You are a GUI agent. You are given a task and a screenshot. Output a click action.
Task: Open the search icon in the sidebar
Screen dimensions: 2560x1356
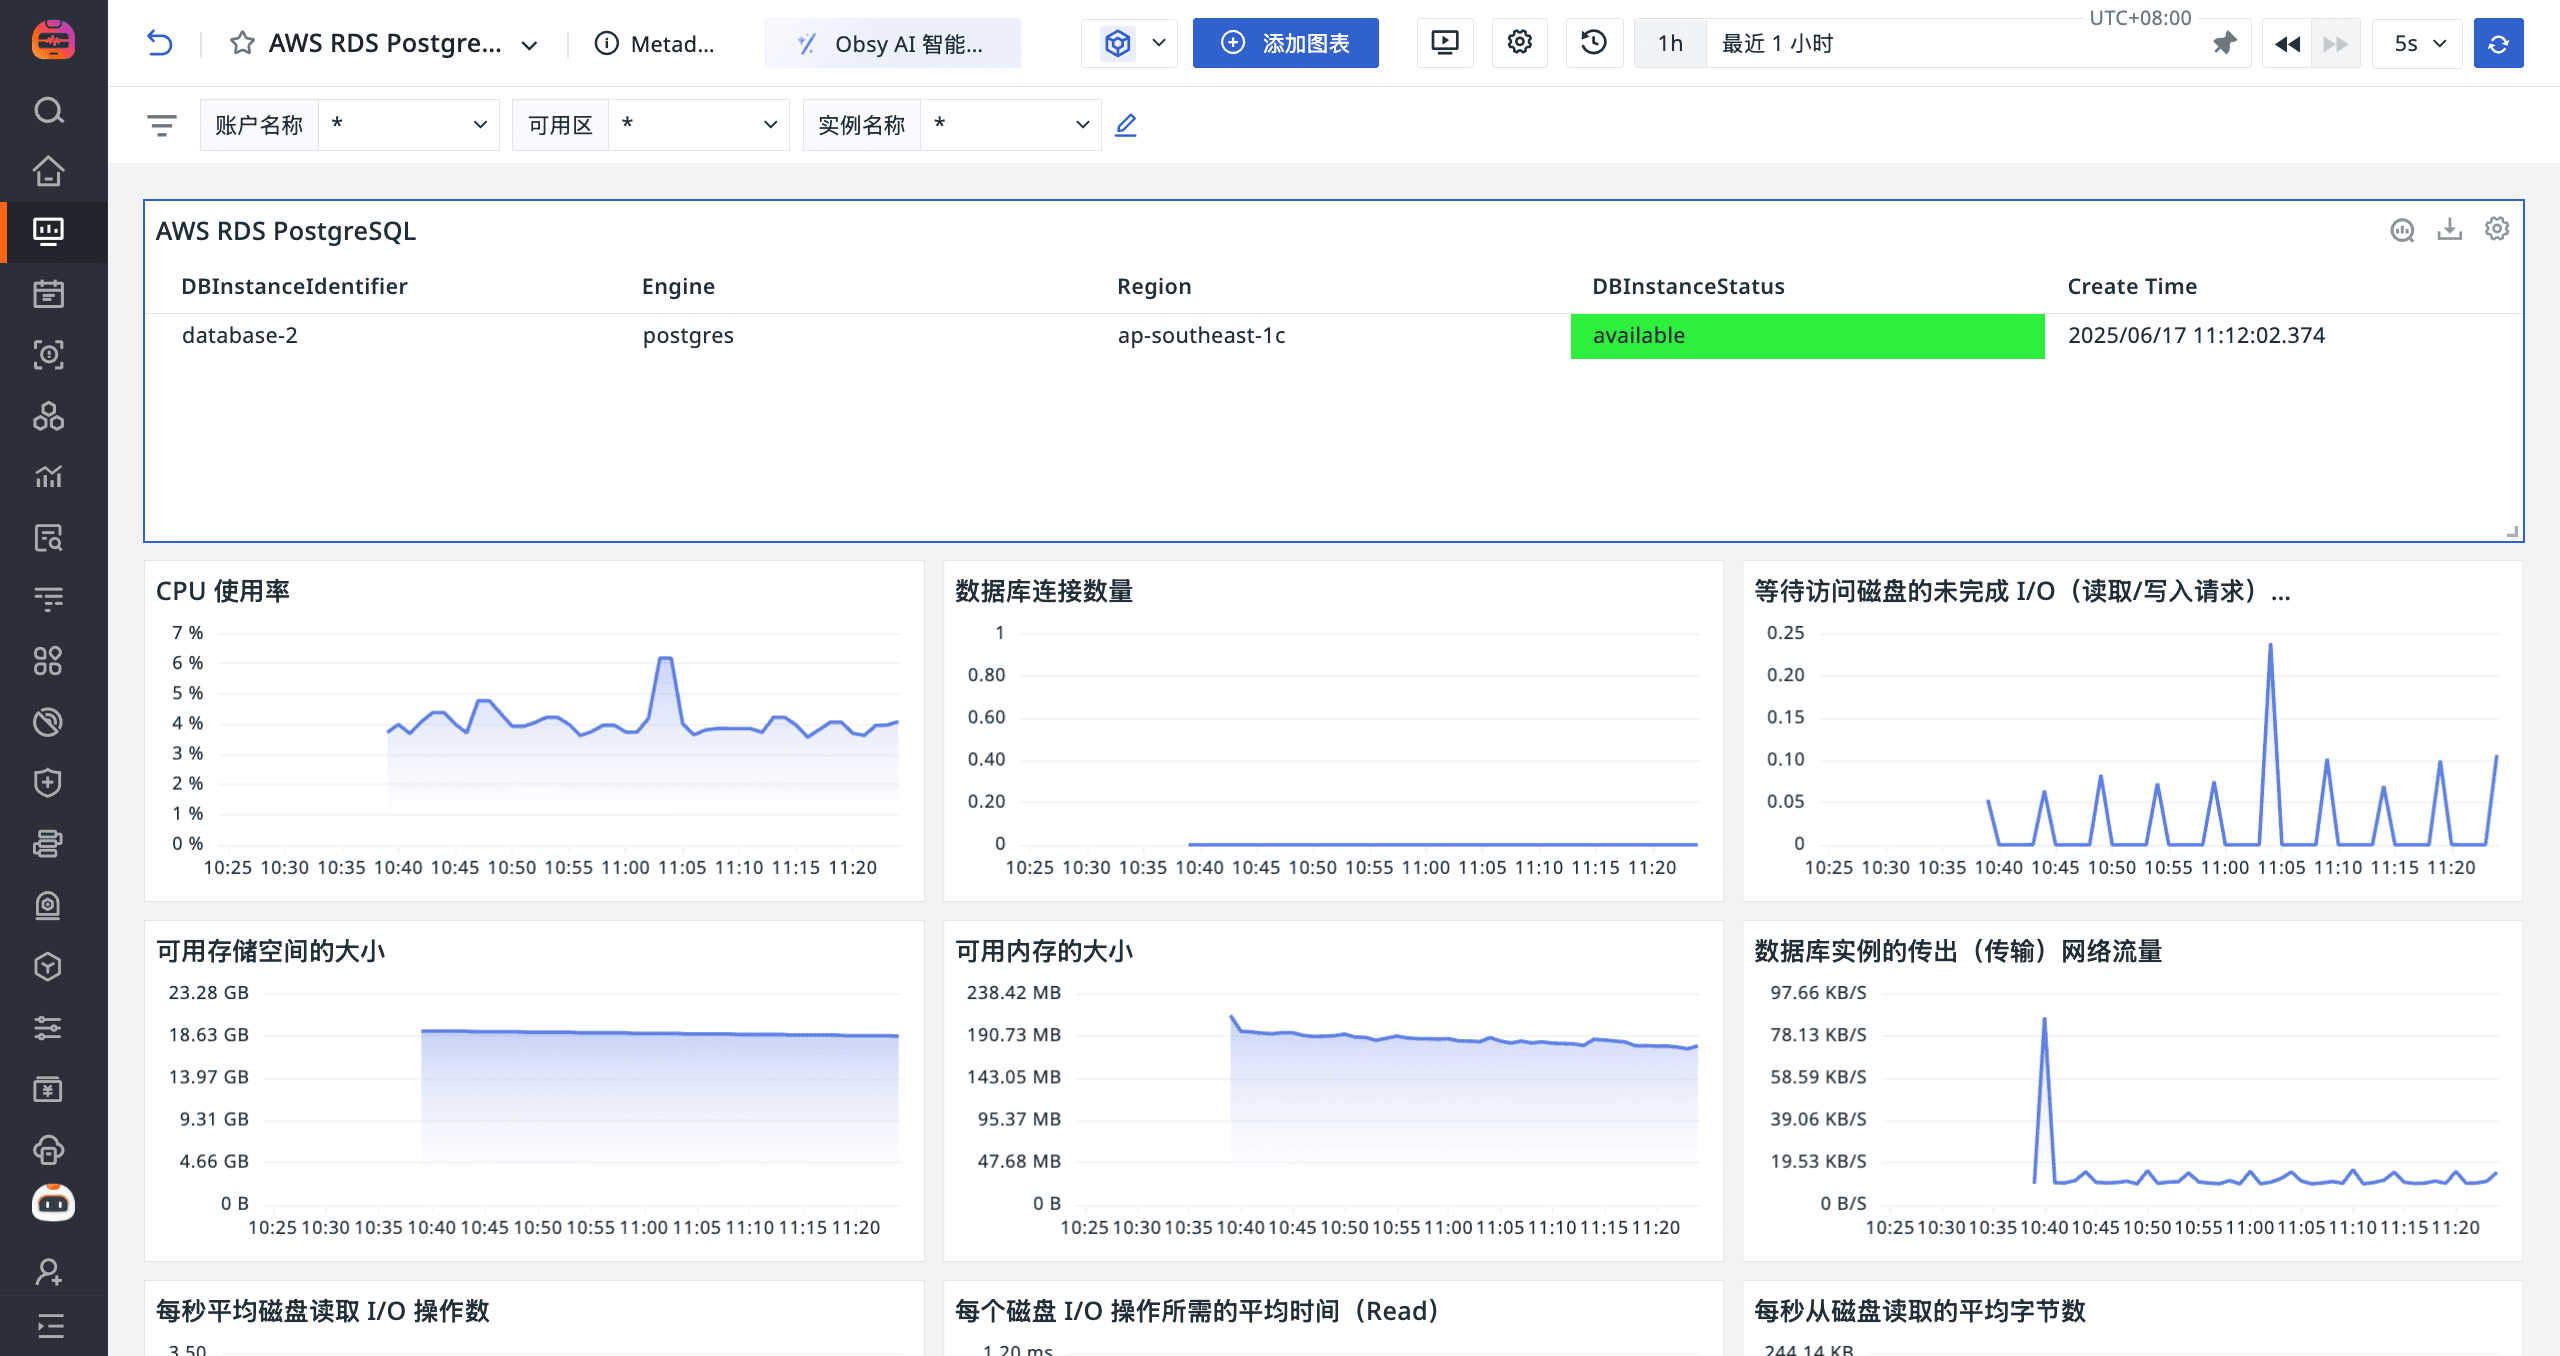tap(49, 110)
